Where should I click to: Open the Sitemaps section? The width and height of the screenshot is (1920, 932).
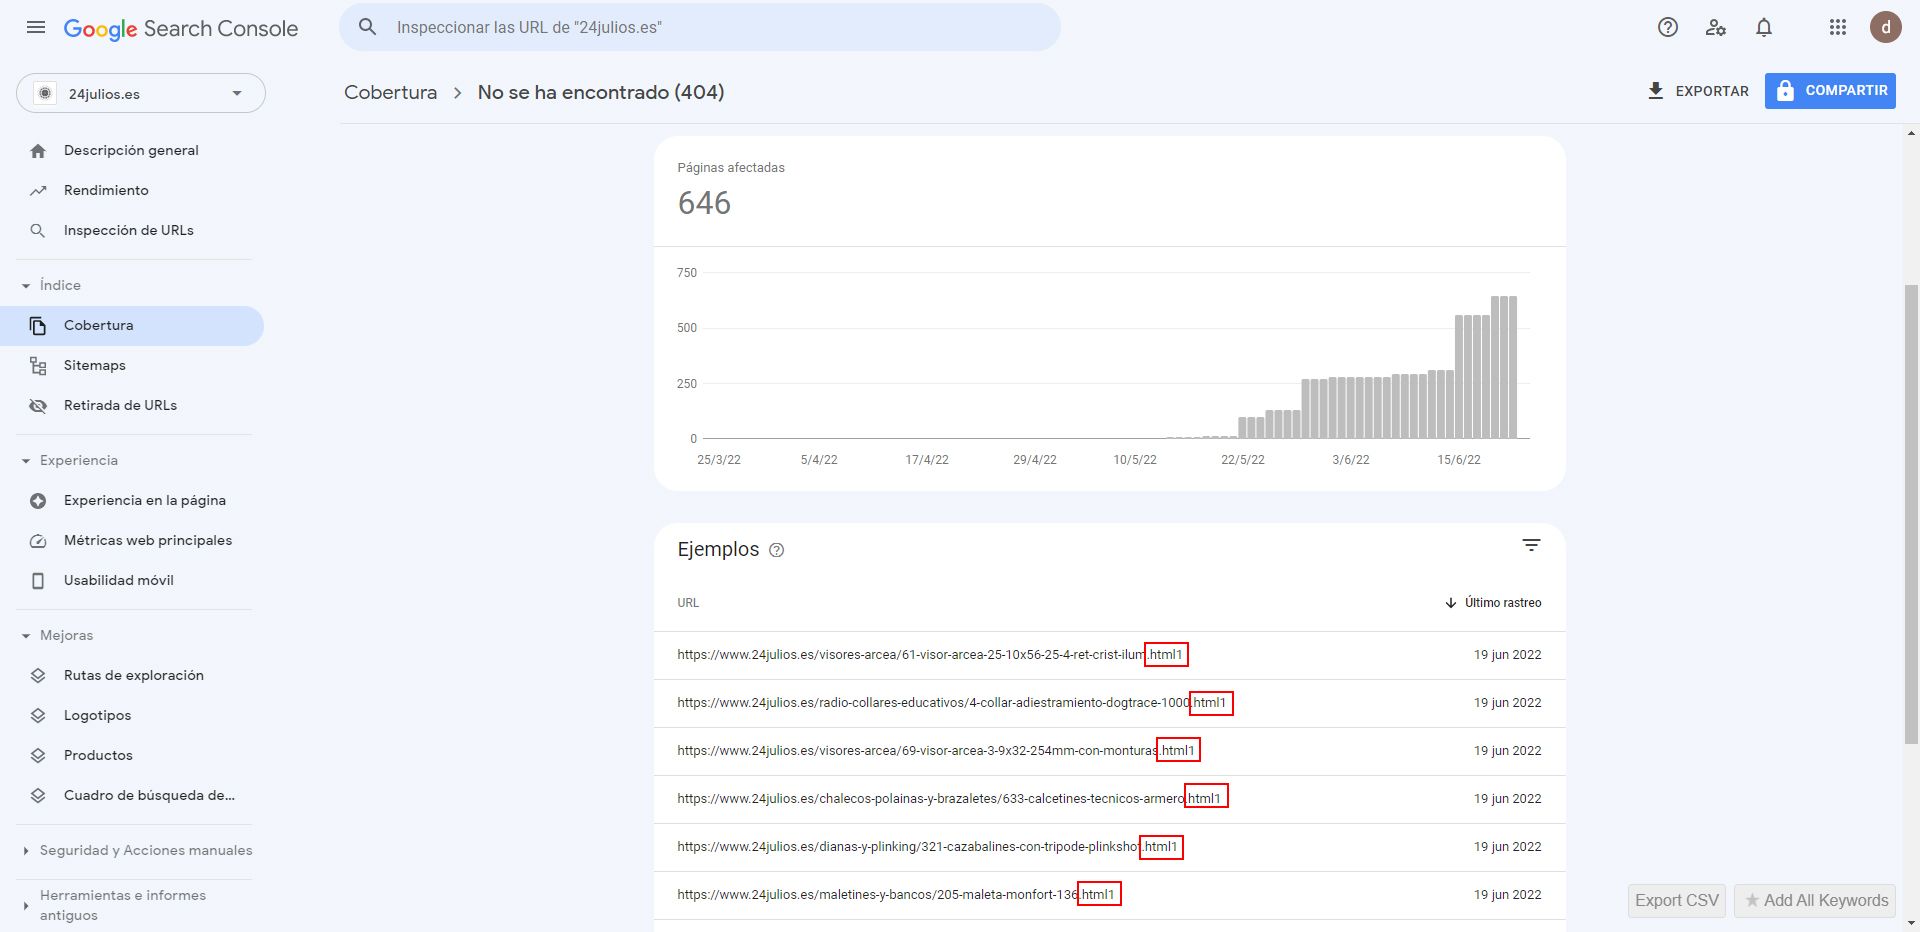point(95,366)
